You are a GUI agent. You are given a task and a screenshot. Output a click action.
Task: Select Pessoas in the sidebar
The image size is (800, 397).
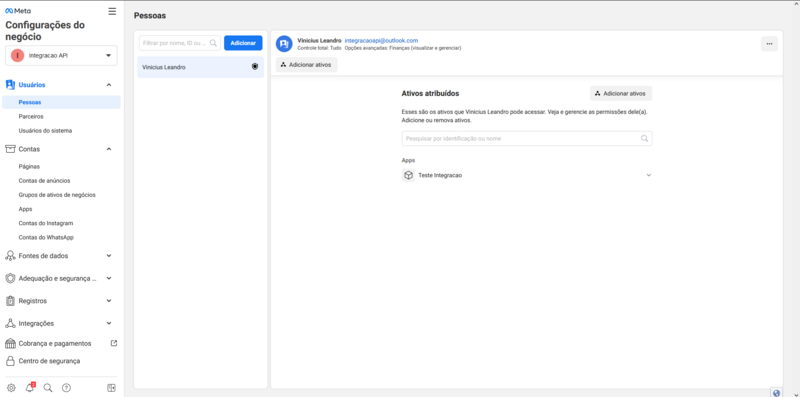point(61,102)
